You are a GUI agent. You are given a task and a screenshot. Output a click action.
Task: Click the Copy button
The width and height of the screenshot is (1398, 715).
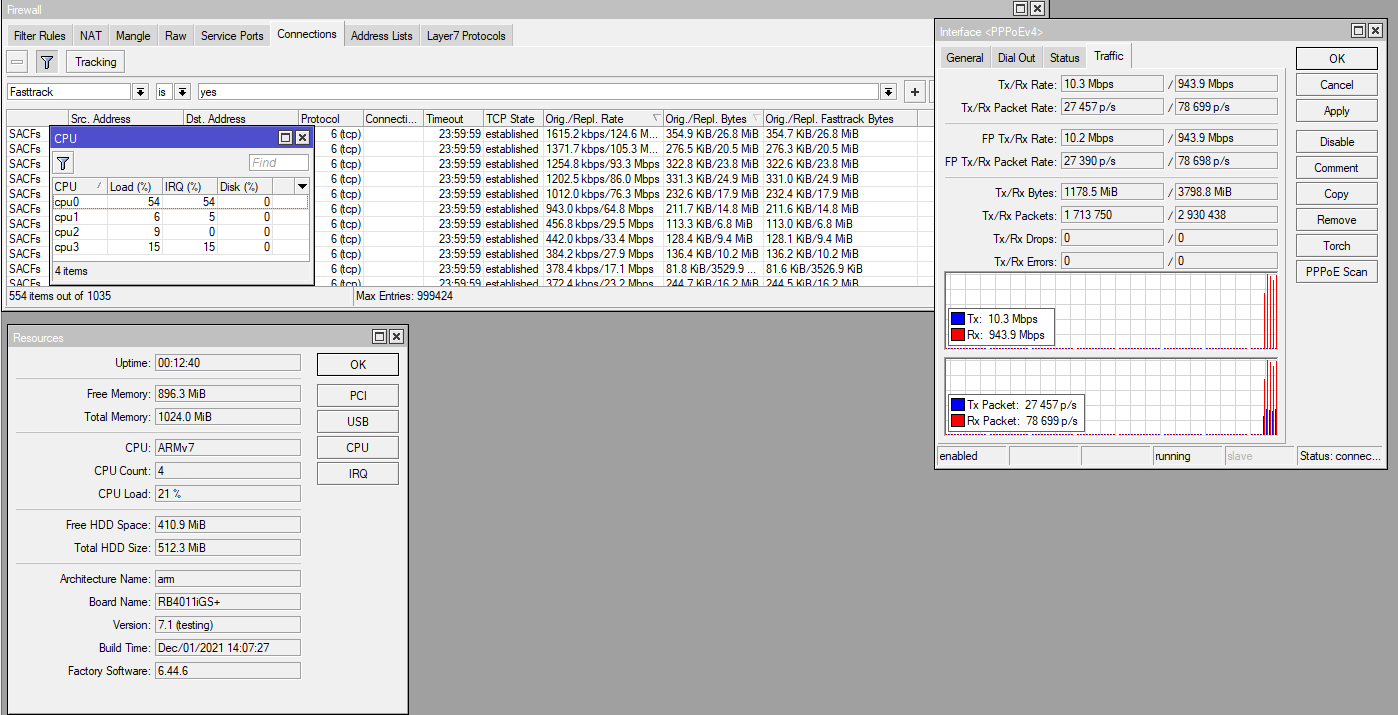pos(1337,194)
